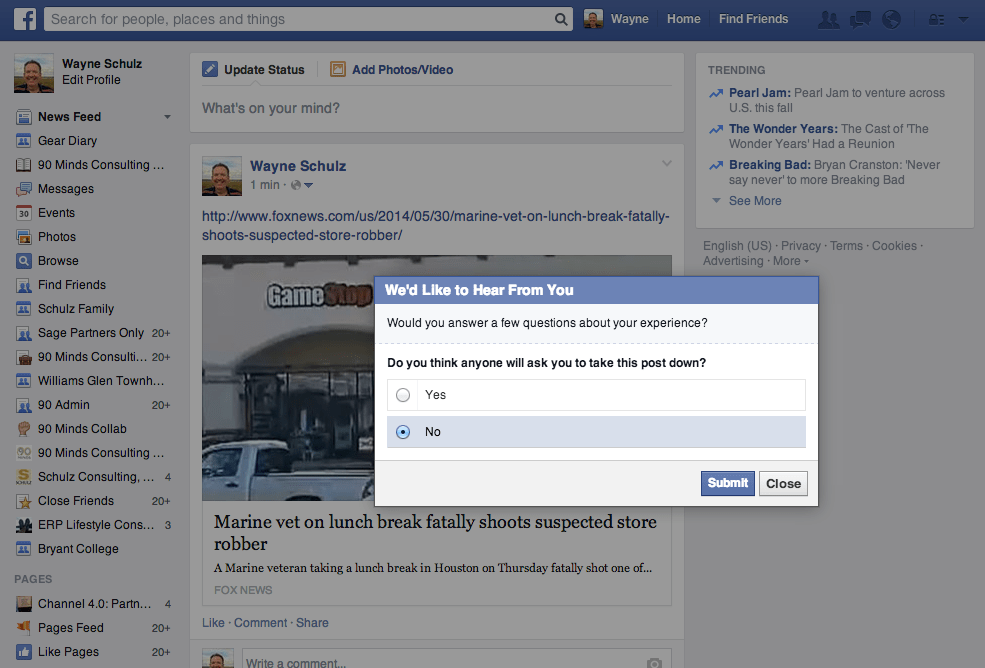Screen dimensions: 985x668
Task: Click the Schulz Family group icon
Action: point(23,309)
